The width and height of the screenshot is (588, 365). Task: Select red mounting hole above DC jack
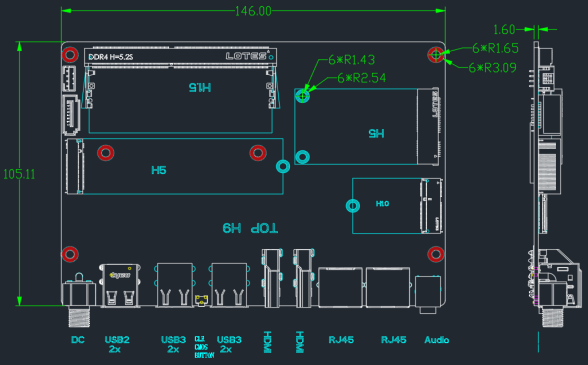coord(70,254)
